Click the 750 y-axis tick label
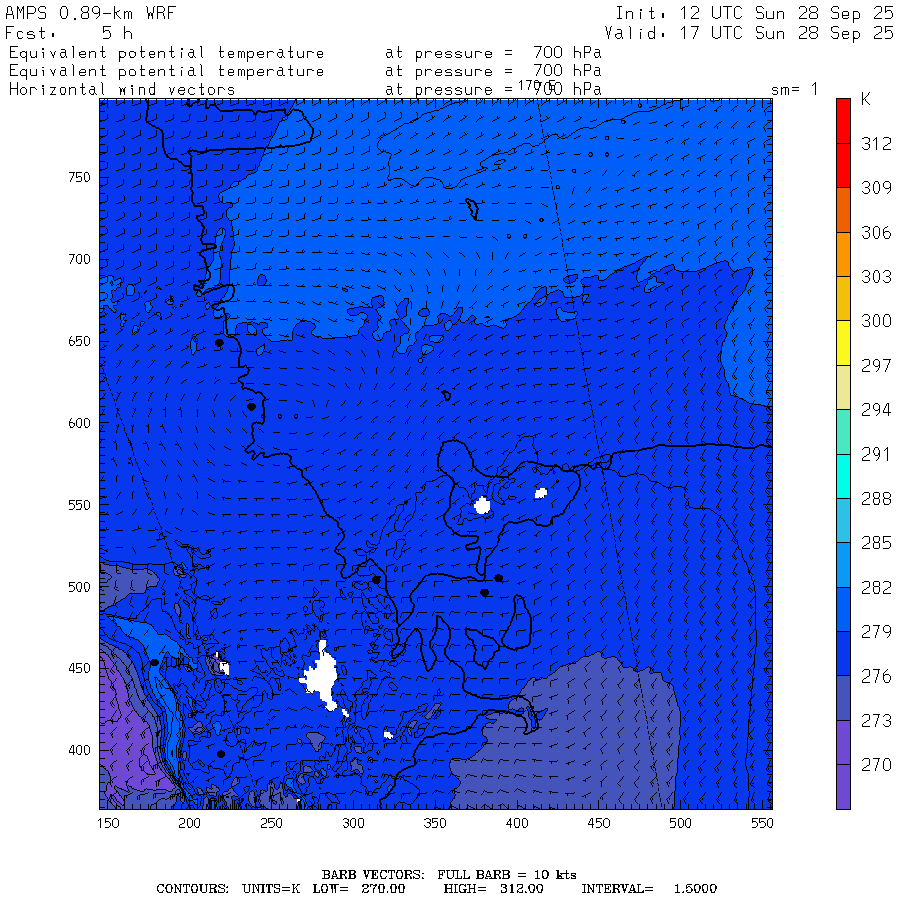The height and width of the screenshot is (900, 900). pyautogui.click(x=79, y=177)
